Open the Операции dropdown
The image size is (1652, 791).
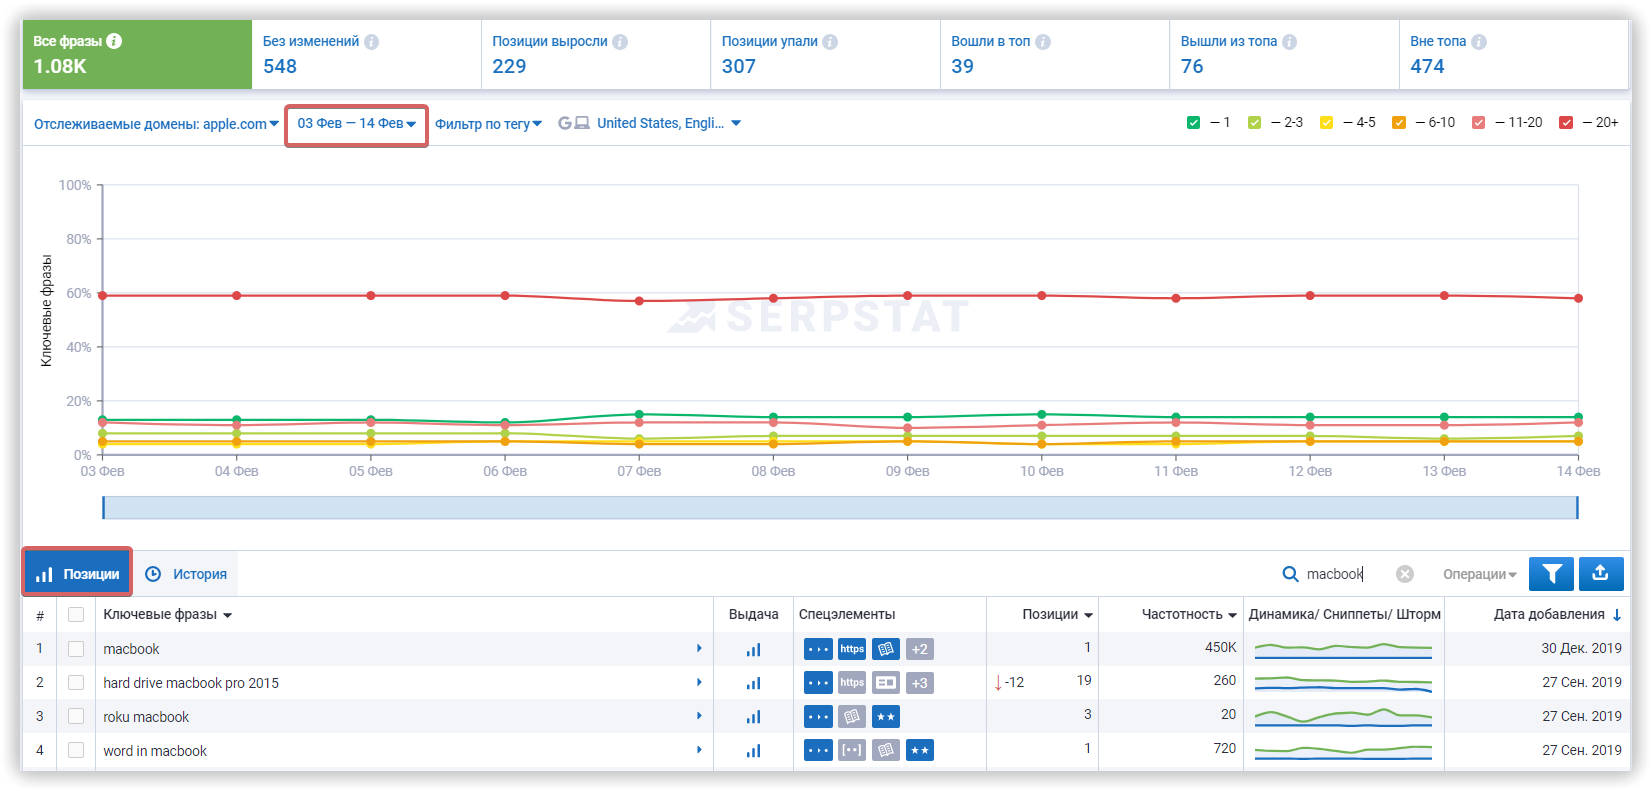click(x=1480, y=574)
